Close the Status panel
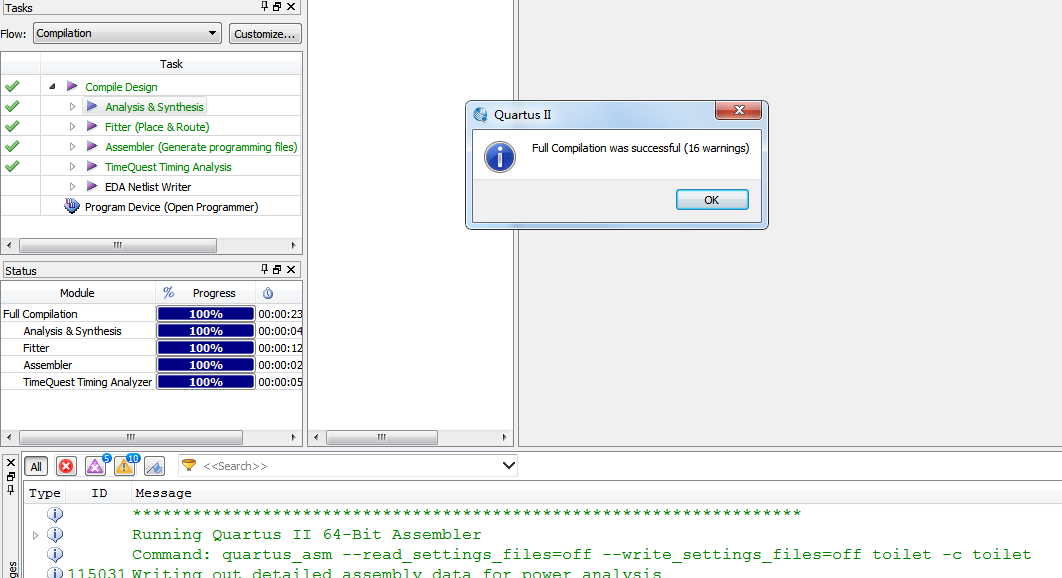 [291, 269]
